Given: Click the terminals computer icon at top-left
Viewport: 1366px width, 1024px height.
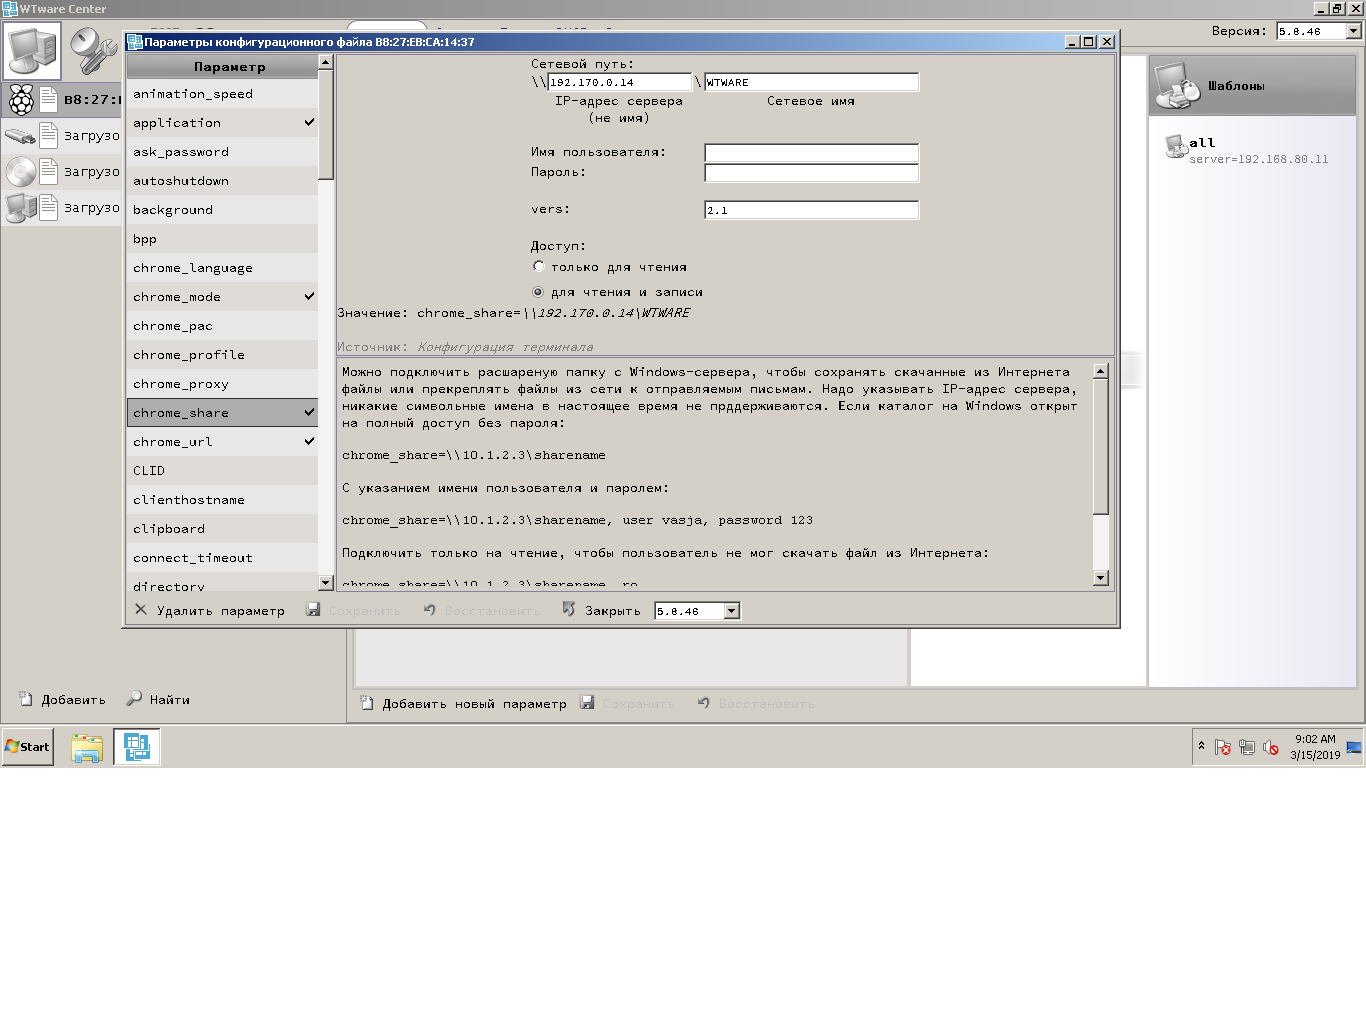Looking at the screenshot, I should coord(33,50).
